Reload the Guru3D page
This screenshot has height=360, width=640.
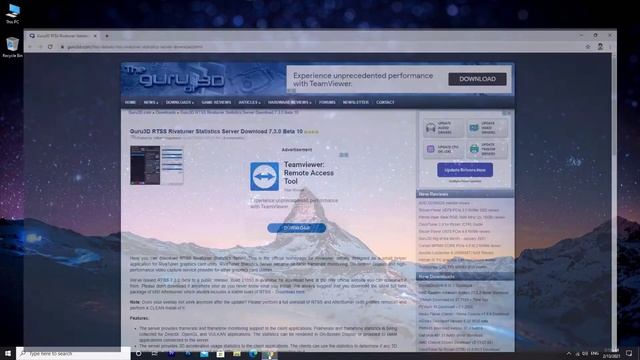point(50,47)
